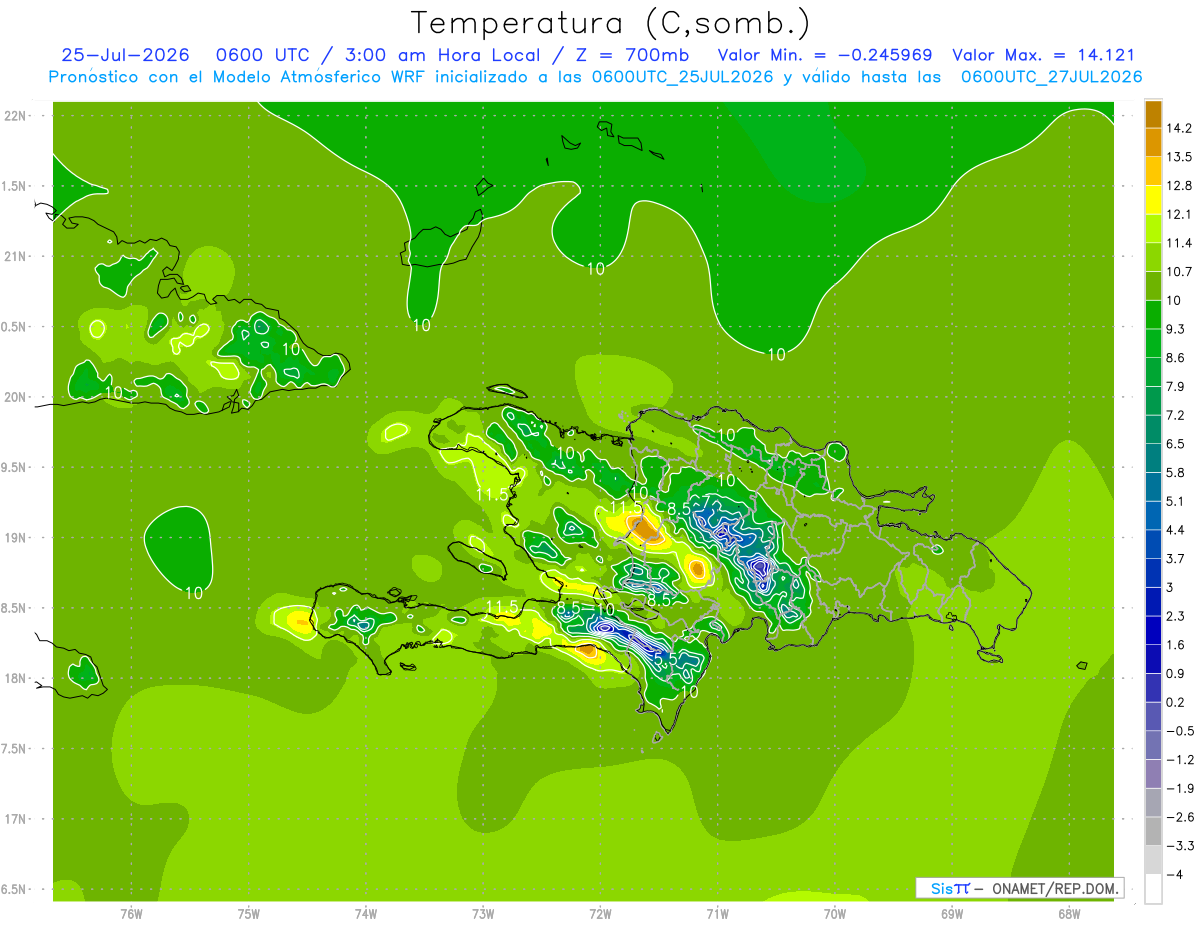Click the '7.5N' latitude tick label
This screenshot has height=927, width=1200.
click(15, 749)
